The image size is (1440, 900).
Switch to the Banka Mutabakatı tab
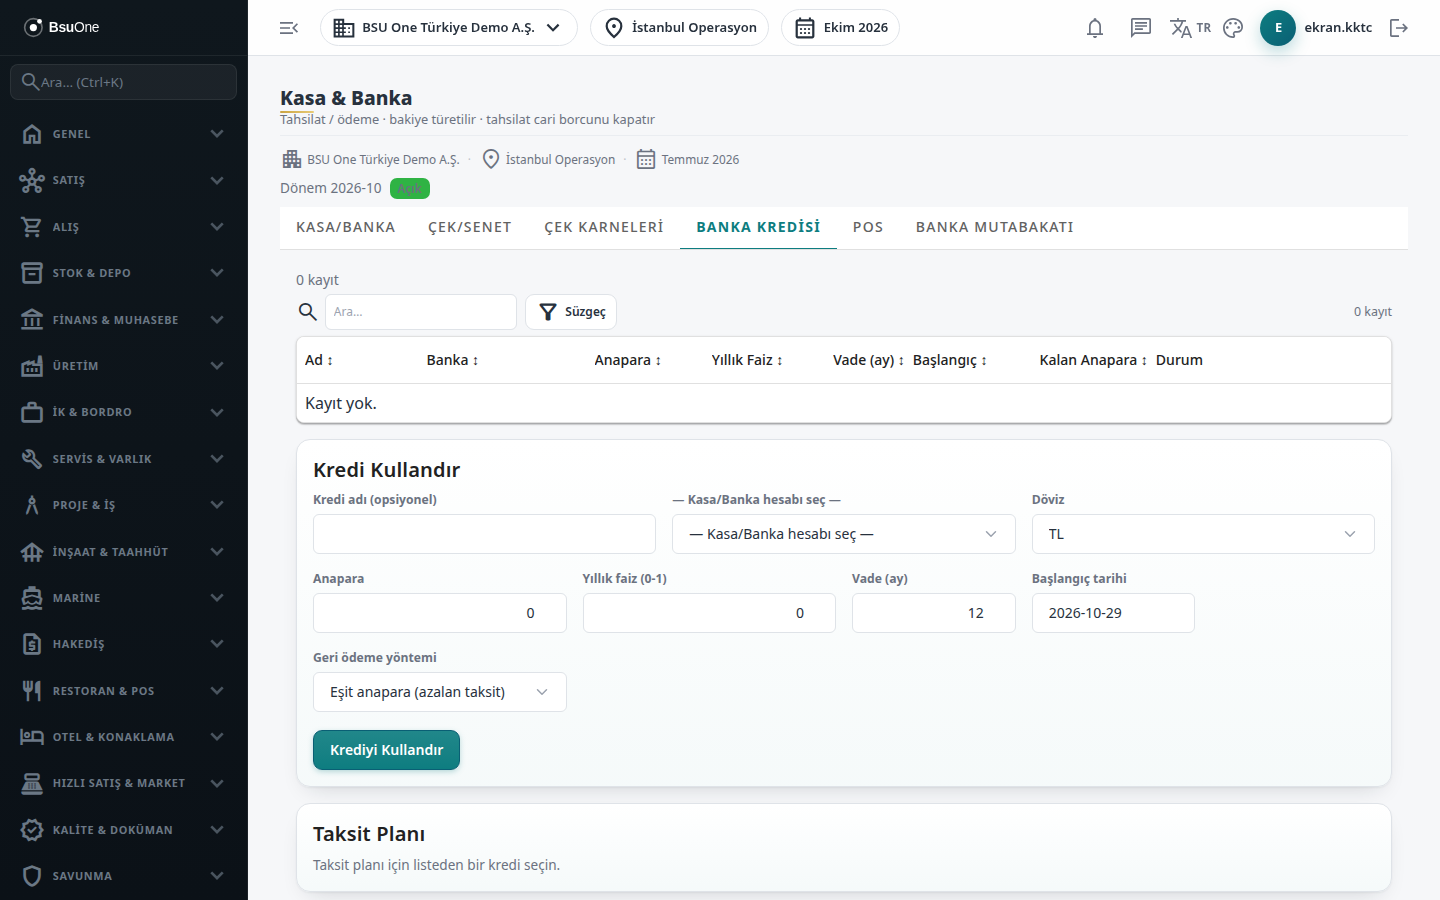point(995,227)
